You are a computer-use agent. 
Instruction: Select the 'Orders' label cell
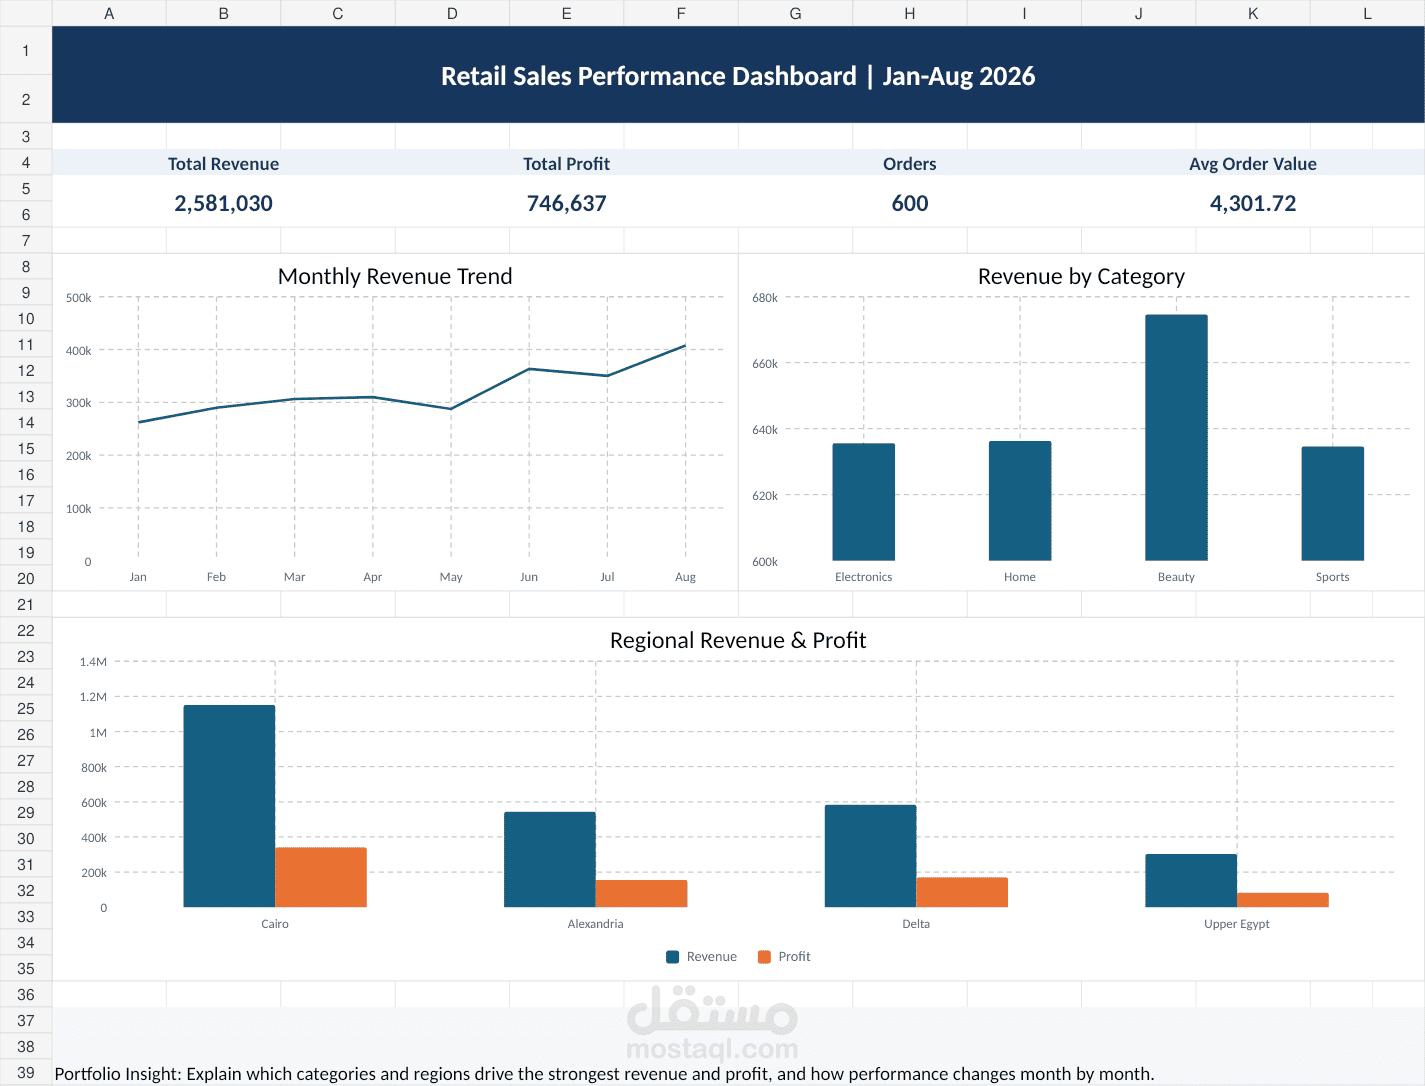tap(910, 163)
